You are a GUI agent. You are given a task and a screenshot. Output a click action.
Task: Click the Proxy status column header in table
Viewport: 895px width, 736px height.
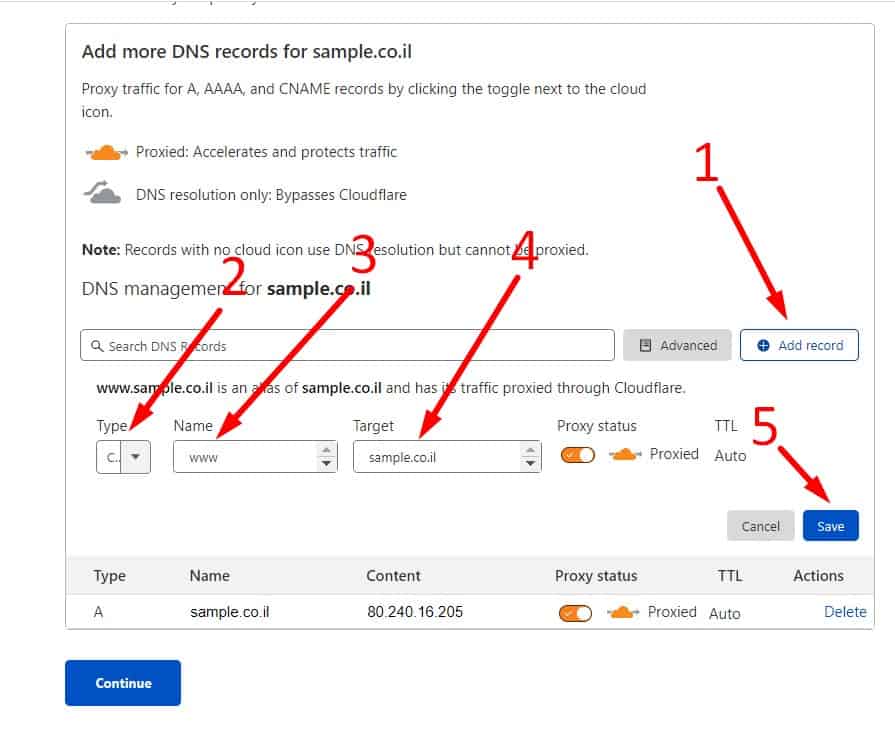point(596,576)
